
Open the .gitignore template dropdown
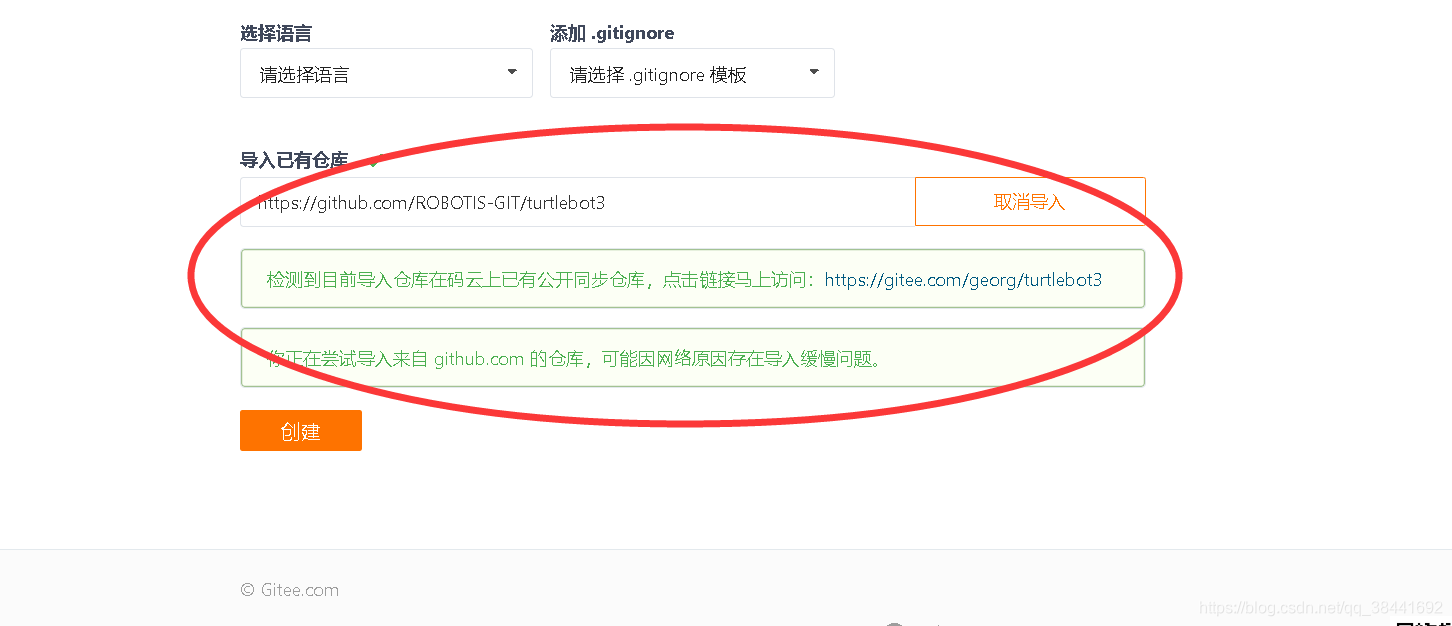(692, 74)
